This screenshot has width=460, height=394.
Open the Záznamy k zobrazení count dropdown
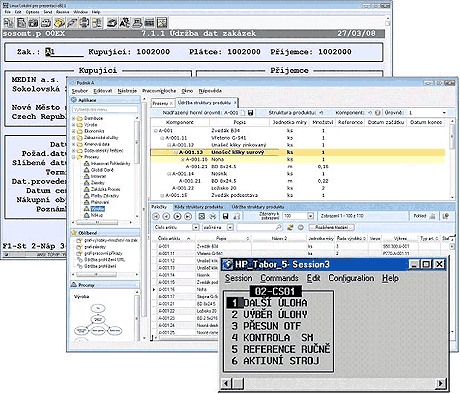pos(310,216)
